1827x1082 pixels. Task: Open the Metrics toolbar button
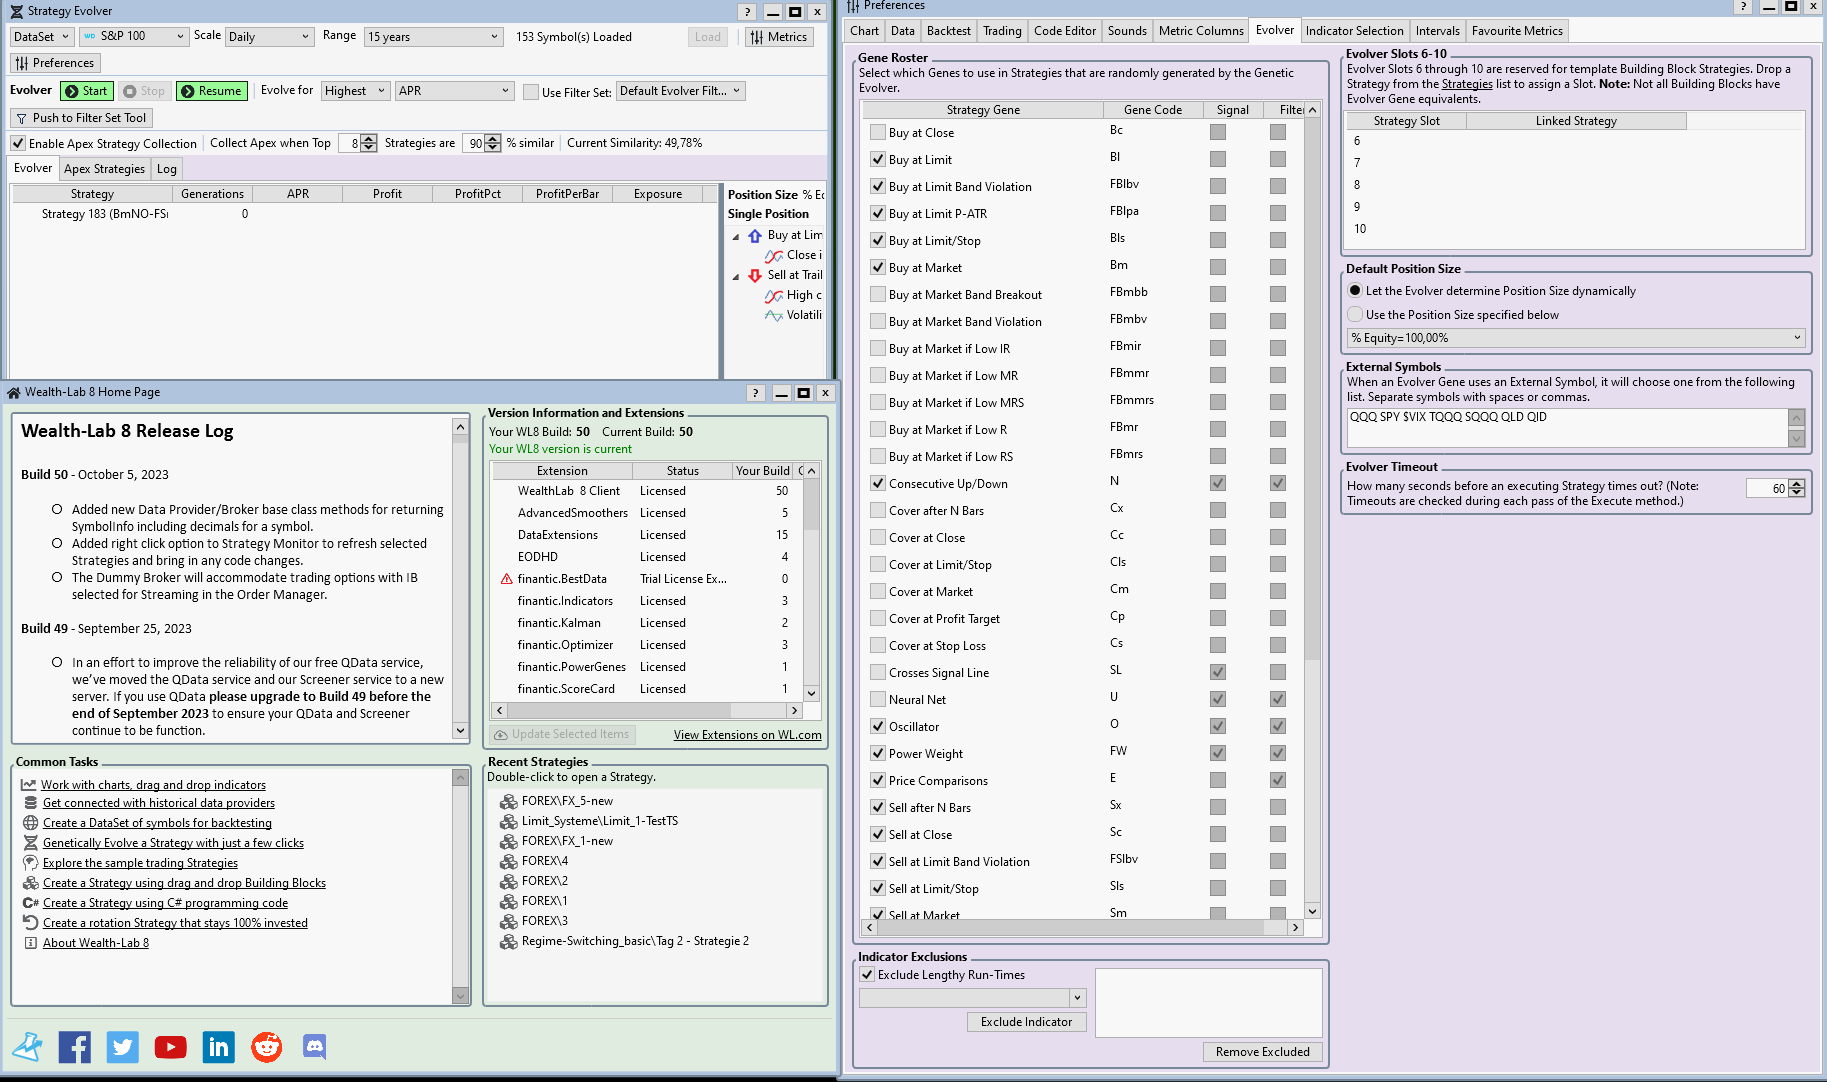point(778,37)
